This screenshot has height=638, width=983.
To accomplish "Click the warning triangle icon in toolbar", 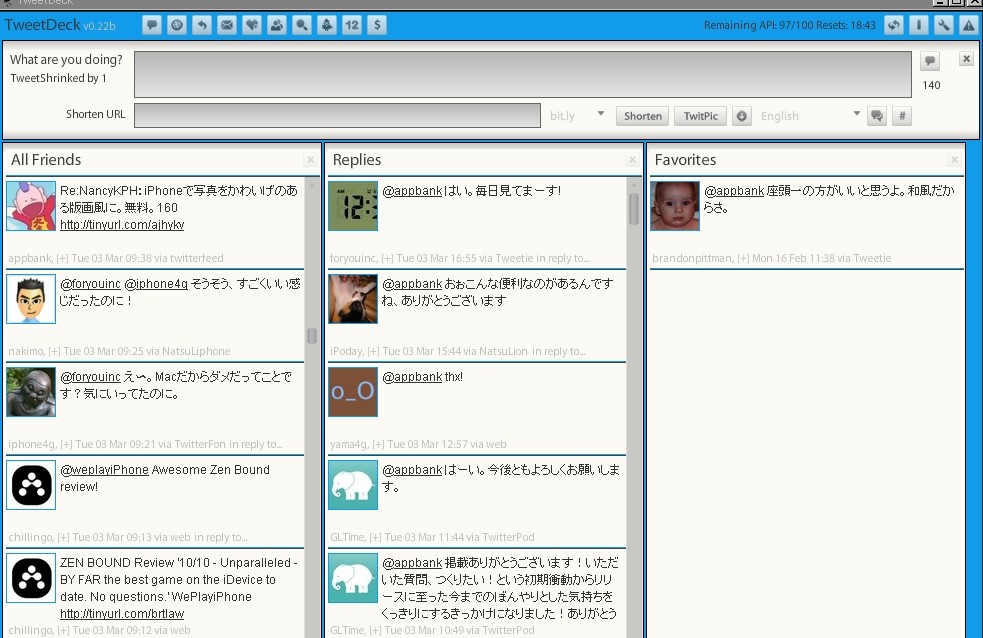I will (x=969, y=25).
